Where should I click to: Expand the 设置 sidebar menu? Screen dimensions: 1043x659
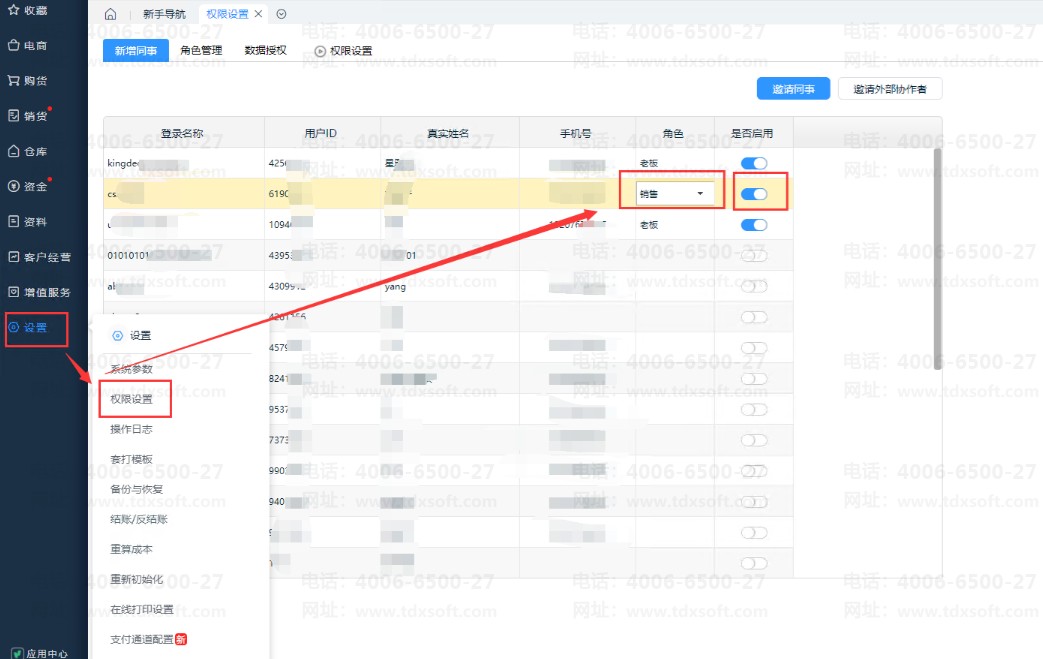[36, 327]
